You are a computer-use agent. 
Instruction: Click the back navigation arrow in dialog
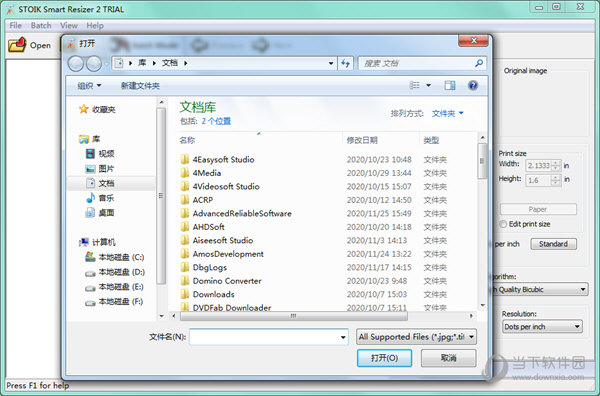tap(76, 64)
